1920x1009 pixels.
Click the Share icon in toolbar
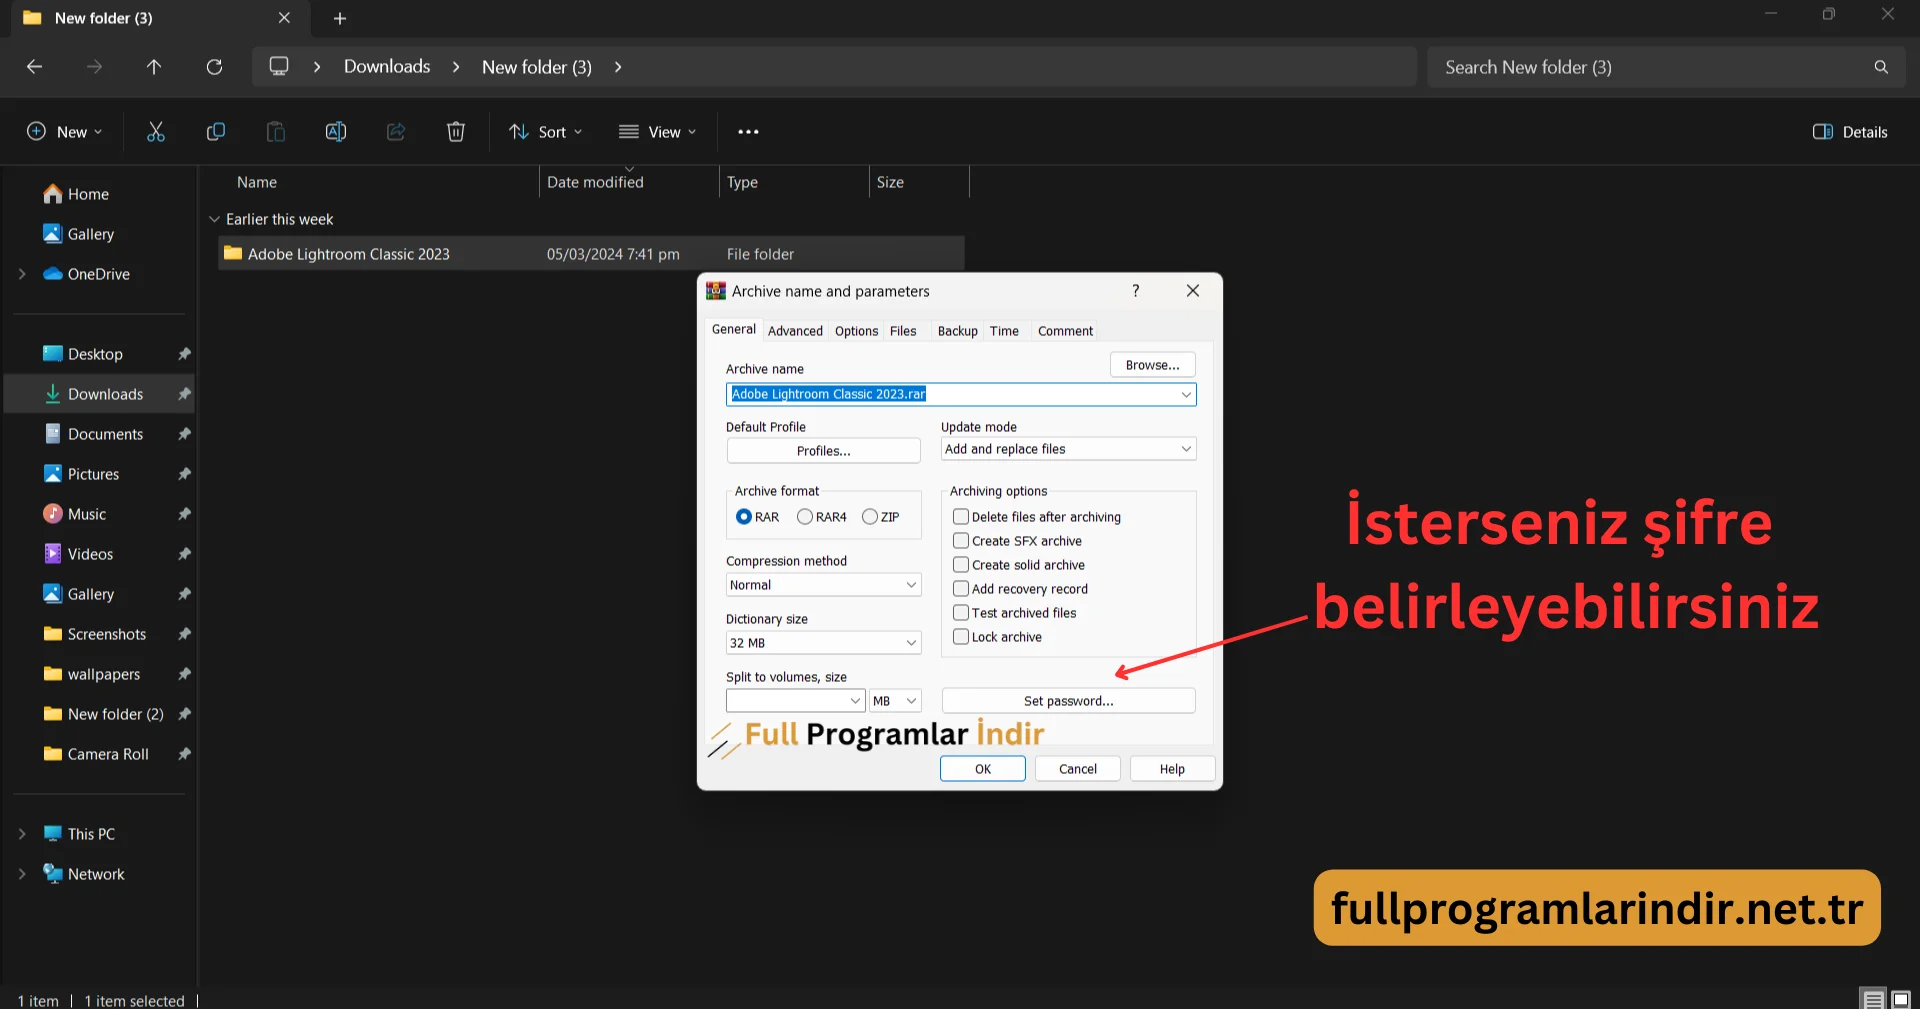[x=396, y=132]
